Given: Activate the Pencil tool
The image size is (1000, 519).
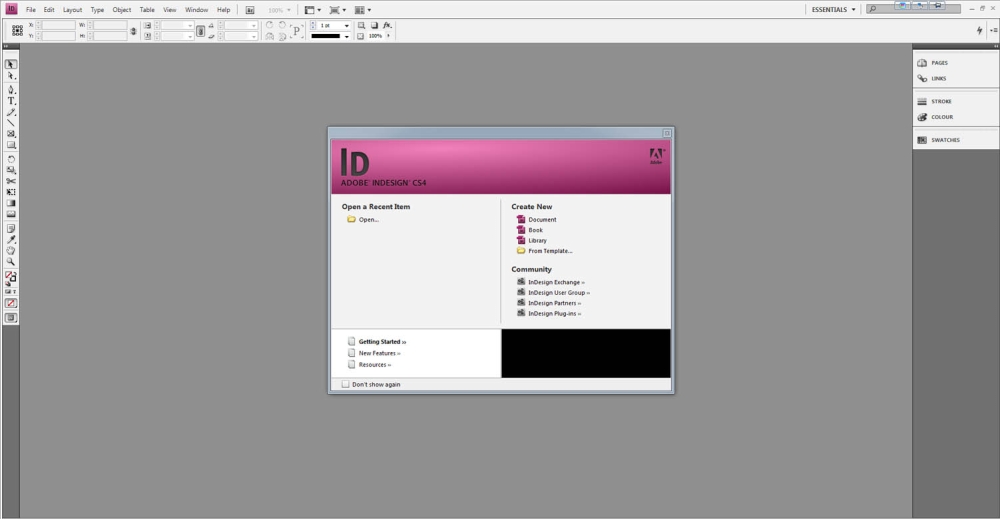Looking at the screenshot, I should 11,112.
